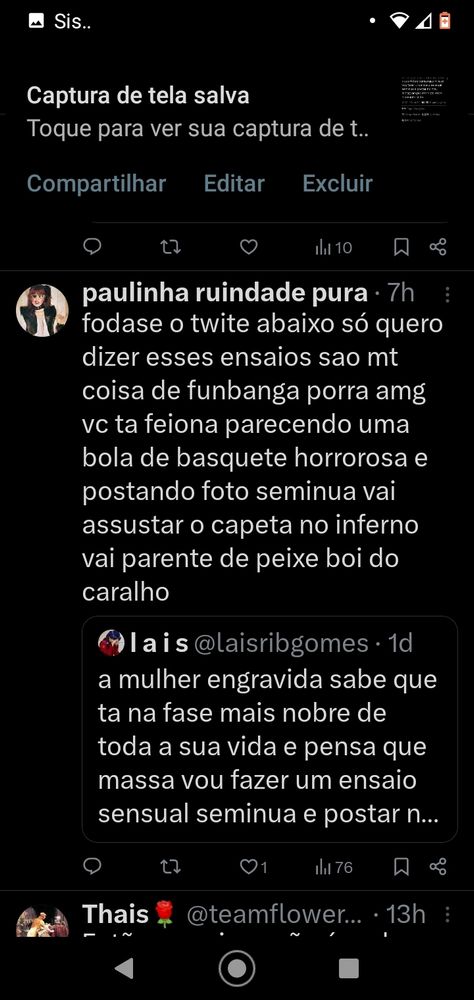Screen dimensions: 474x1000
Task: Open quoted tweet from @laisribgomes
Action: click(x=269, y=728)
